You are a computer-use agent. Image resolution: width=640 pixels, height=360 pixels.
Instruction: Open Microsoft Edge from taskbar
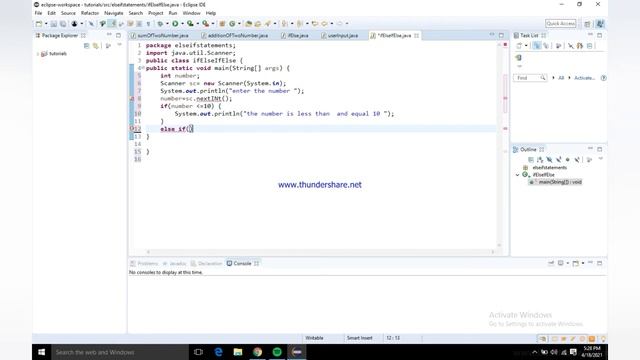click(218, 352)
